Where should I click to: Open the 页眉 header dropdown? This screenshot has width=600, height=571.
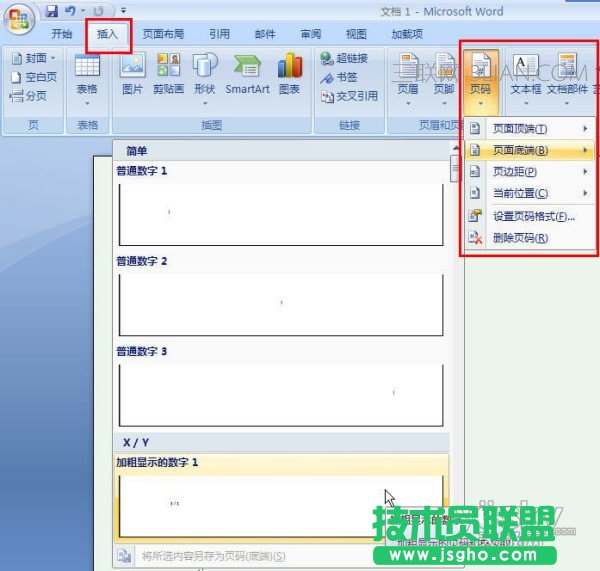(x=408, y=80)
